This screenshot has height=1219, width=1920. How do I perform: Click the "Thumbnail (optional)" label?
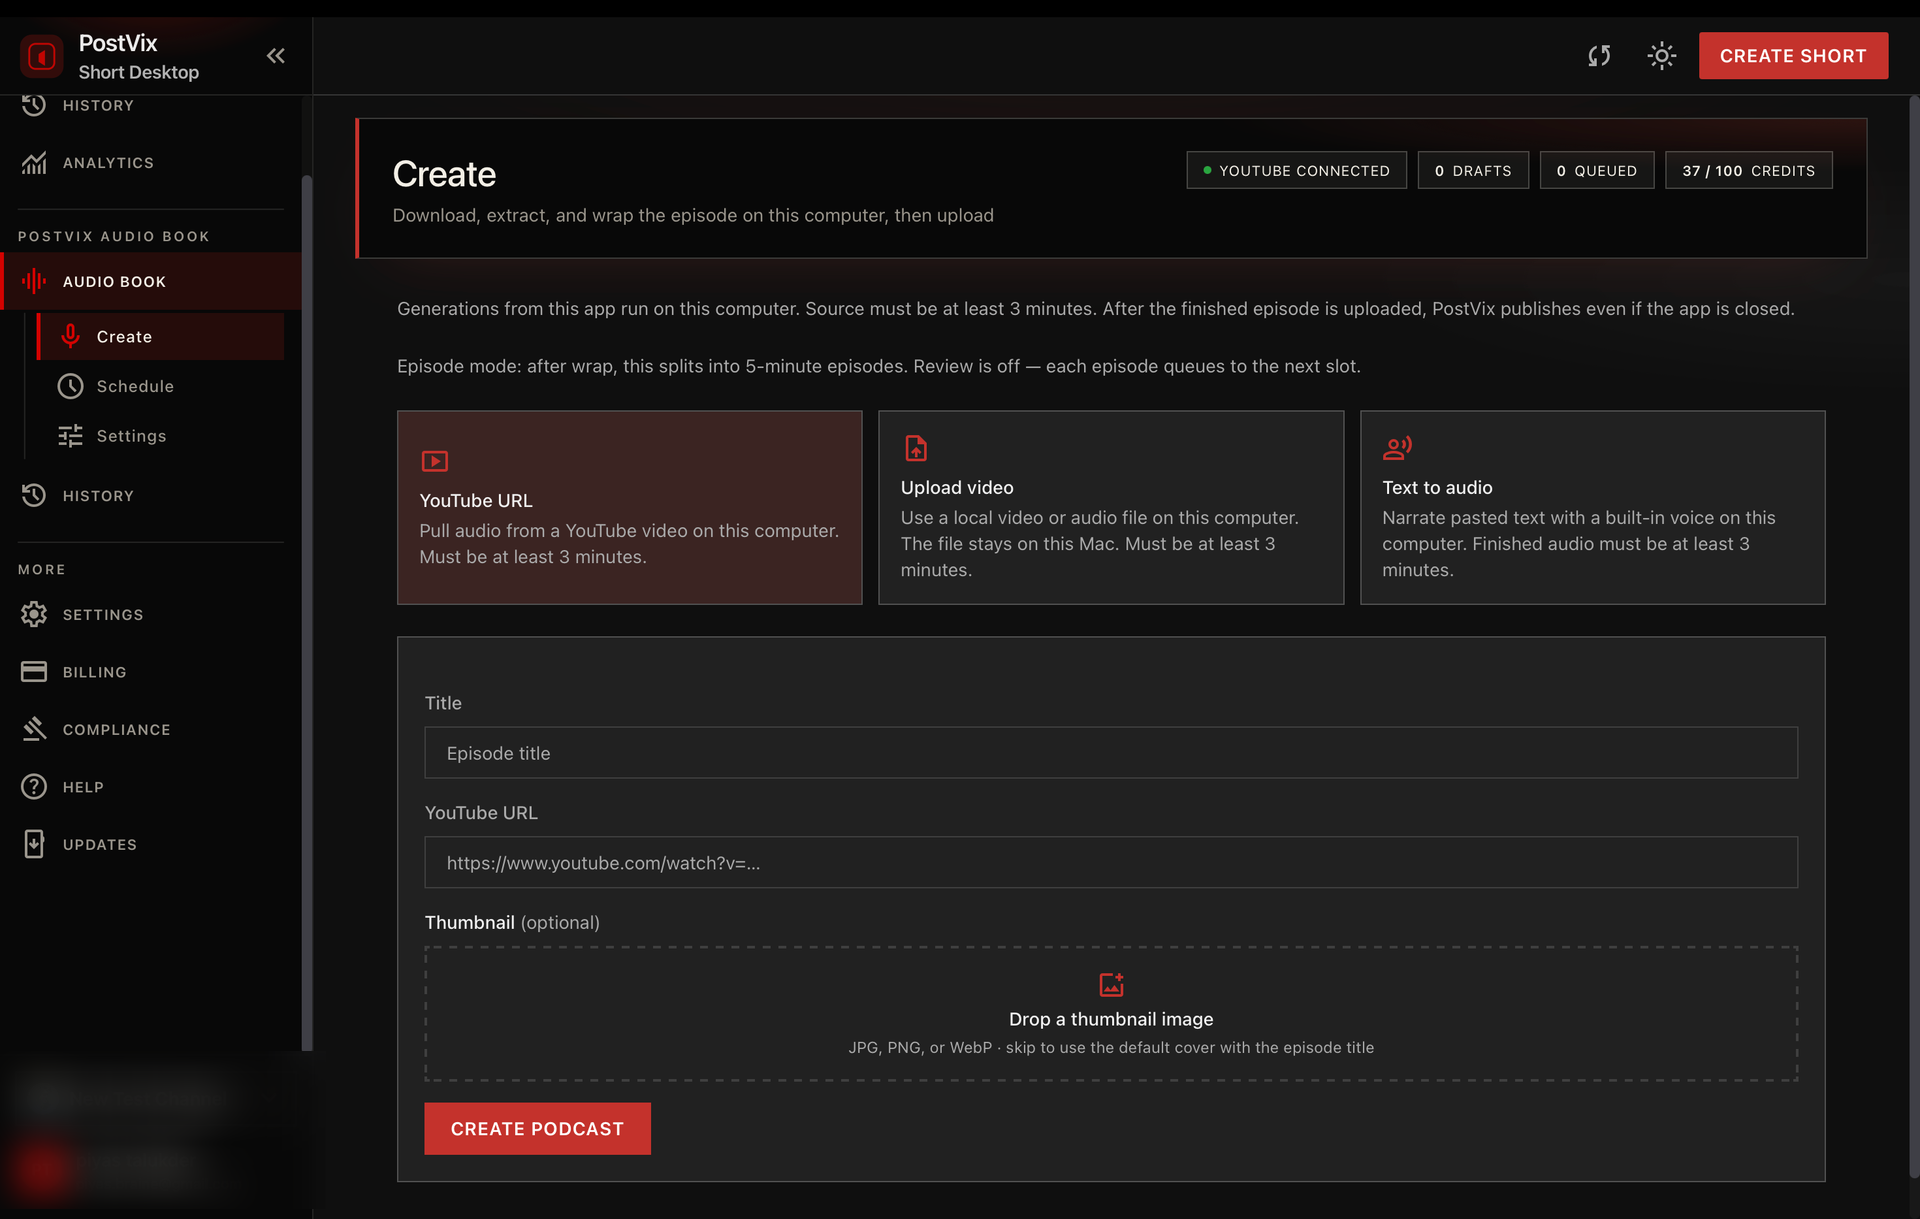[x=512, y=923]
